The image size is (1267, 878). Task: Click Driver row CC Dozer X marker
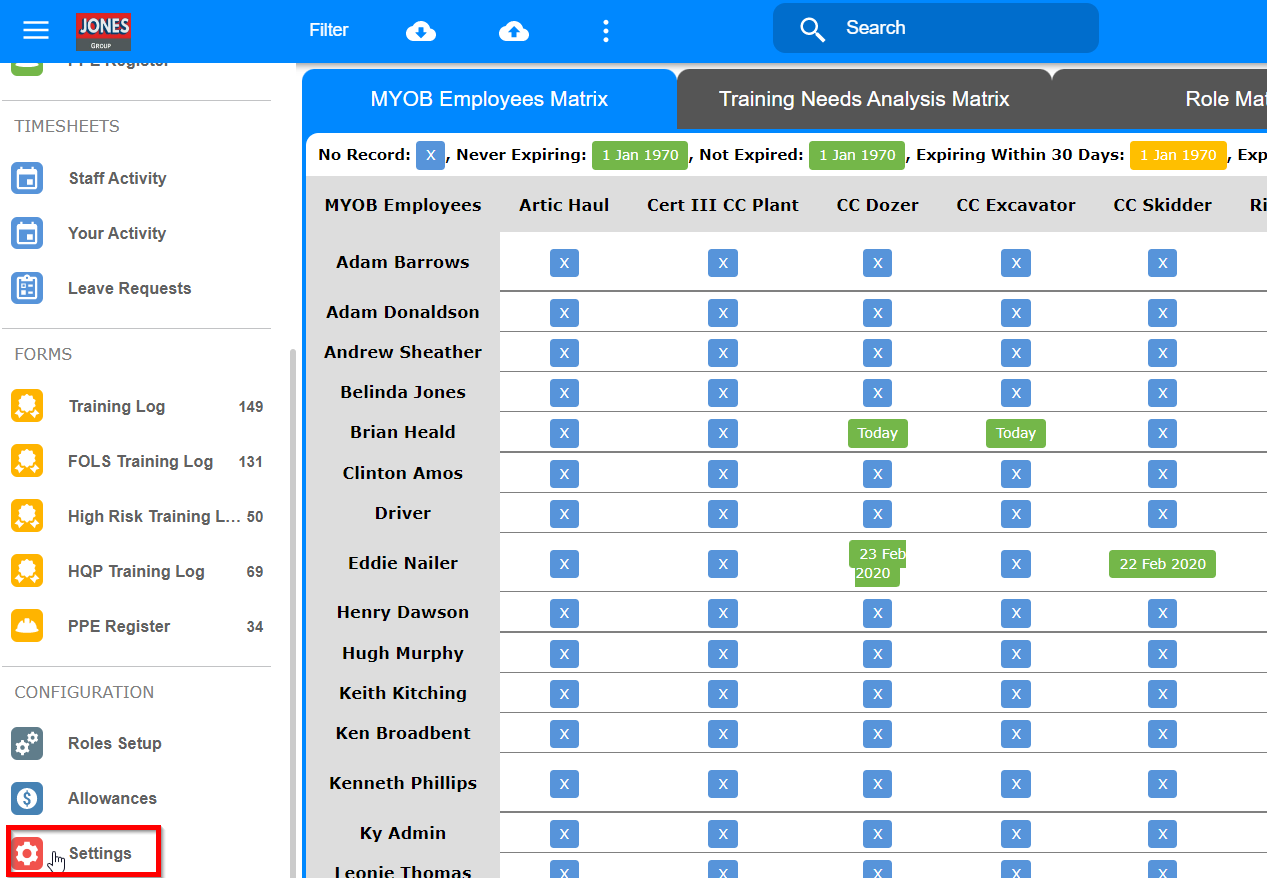(x=877, y=514)
